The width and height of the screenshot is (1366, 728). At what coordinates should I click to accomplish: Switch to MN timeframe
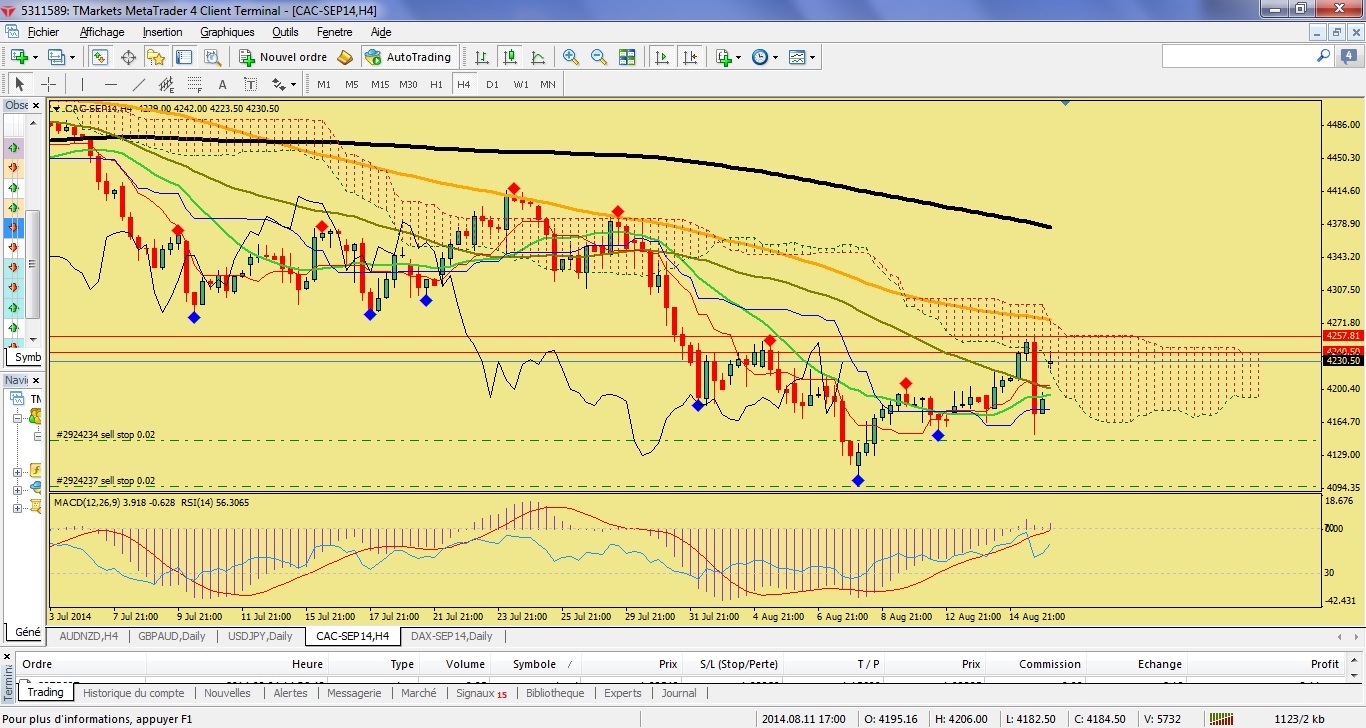[x=548, y=84]
